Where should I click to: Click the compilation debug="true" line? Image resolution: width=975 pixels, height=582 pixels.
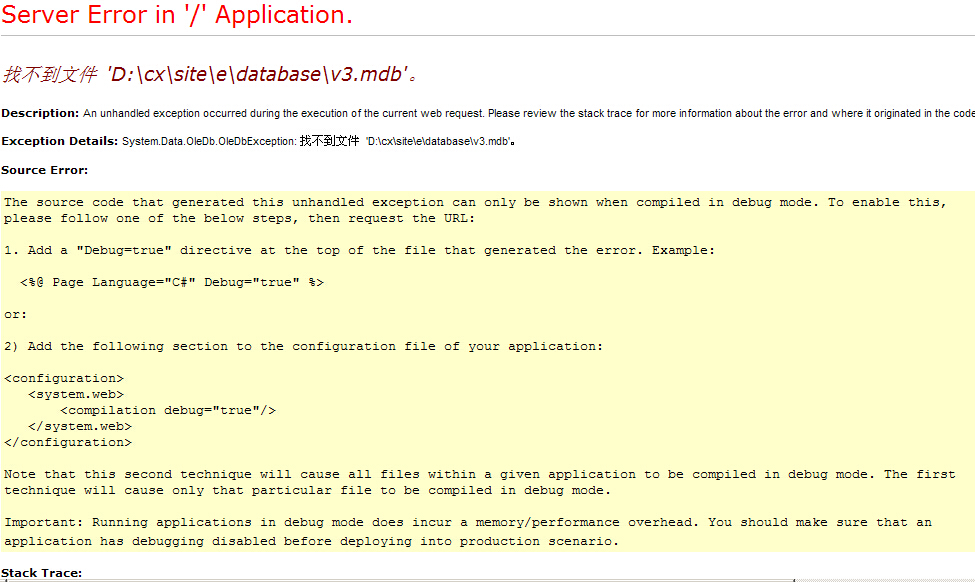[168, 410]
